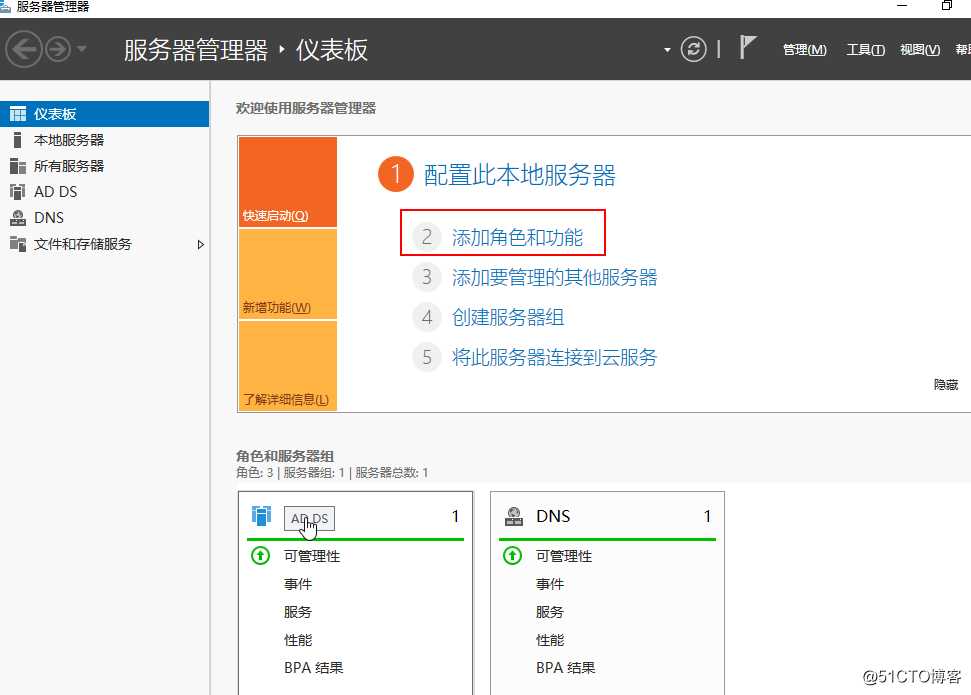Open 文件和存储服务 in the sidebar
The height and width of the screenshot is (695, 971).
click(105, 244)
